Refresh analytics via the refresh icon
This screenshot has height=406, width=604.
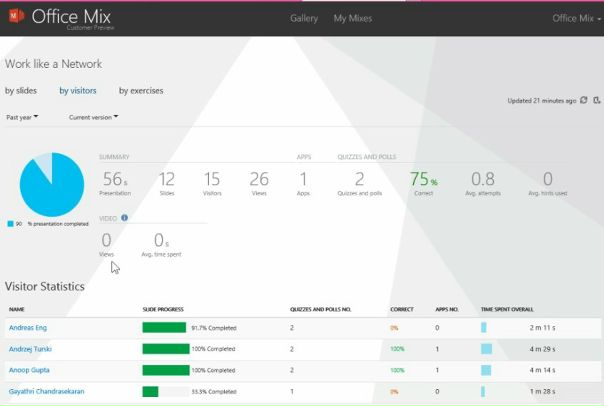(x=584, y=100)
